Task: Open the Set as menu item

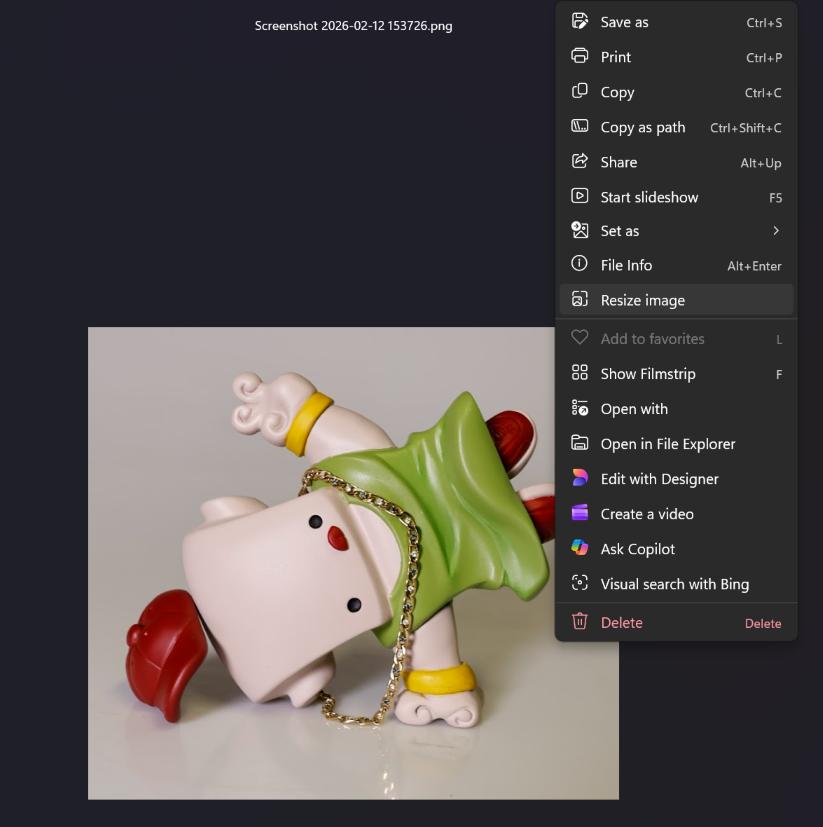Action: click(x=676, y=230)
